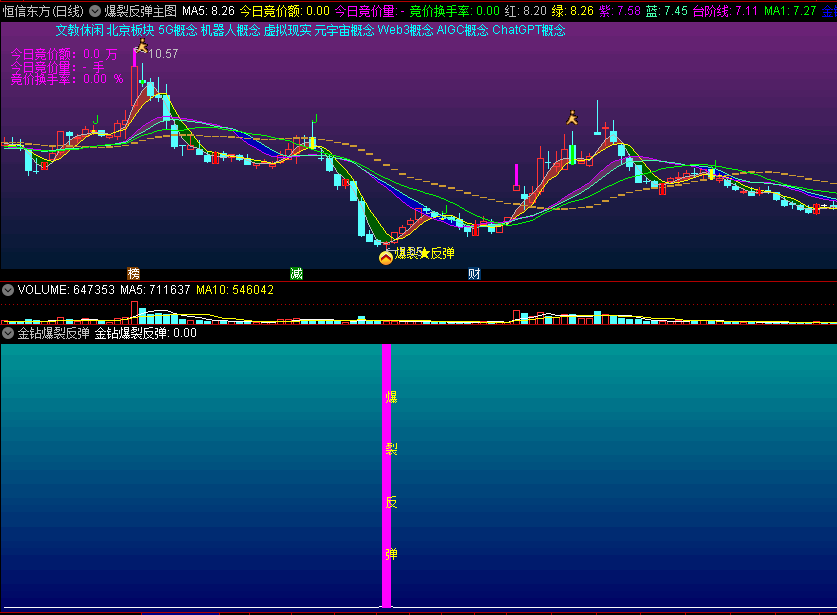Open the 5G概念 concept tag
837x615 pixels.
tap(178, 30)
